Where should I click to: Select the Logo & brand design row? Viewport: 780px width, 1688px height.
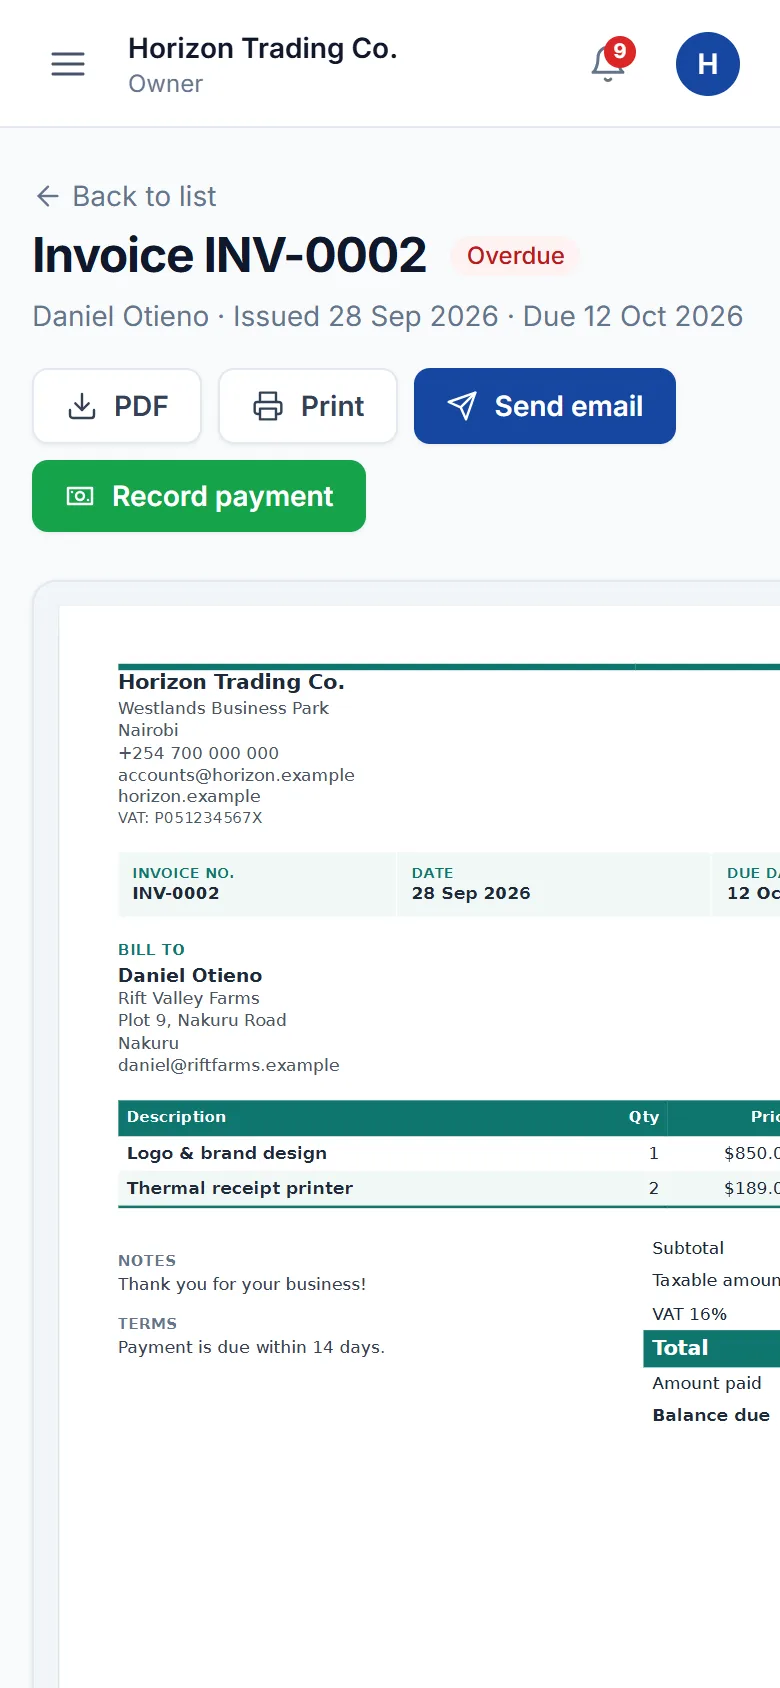click(449, 1153)
